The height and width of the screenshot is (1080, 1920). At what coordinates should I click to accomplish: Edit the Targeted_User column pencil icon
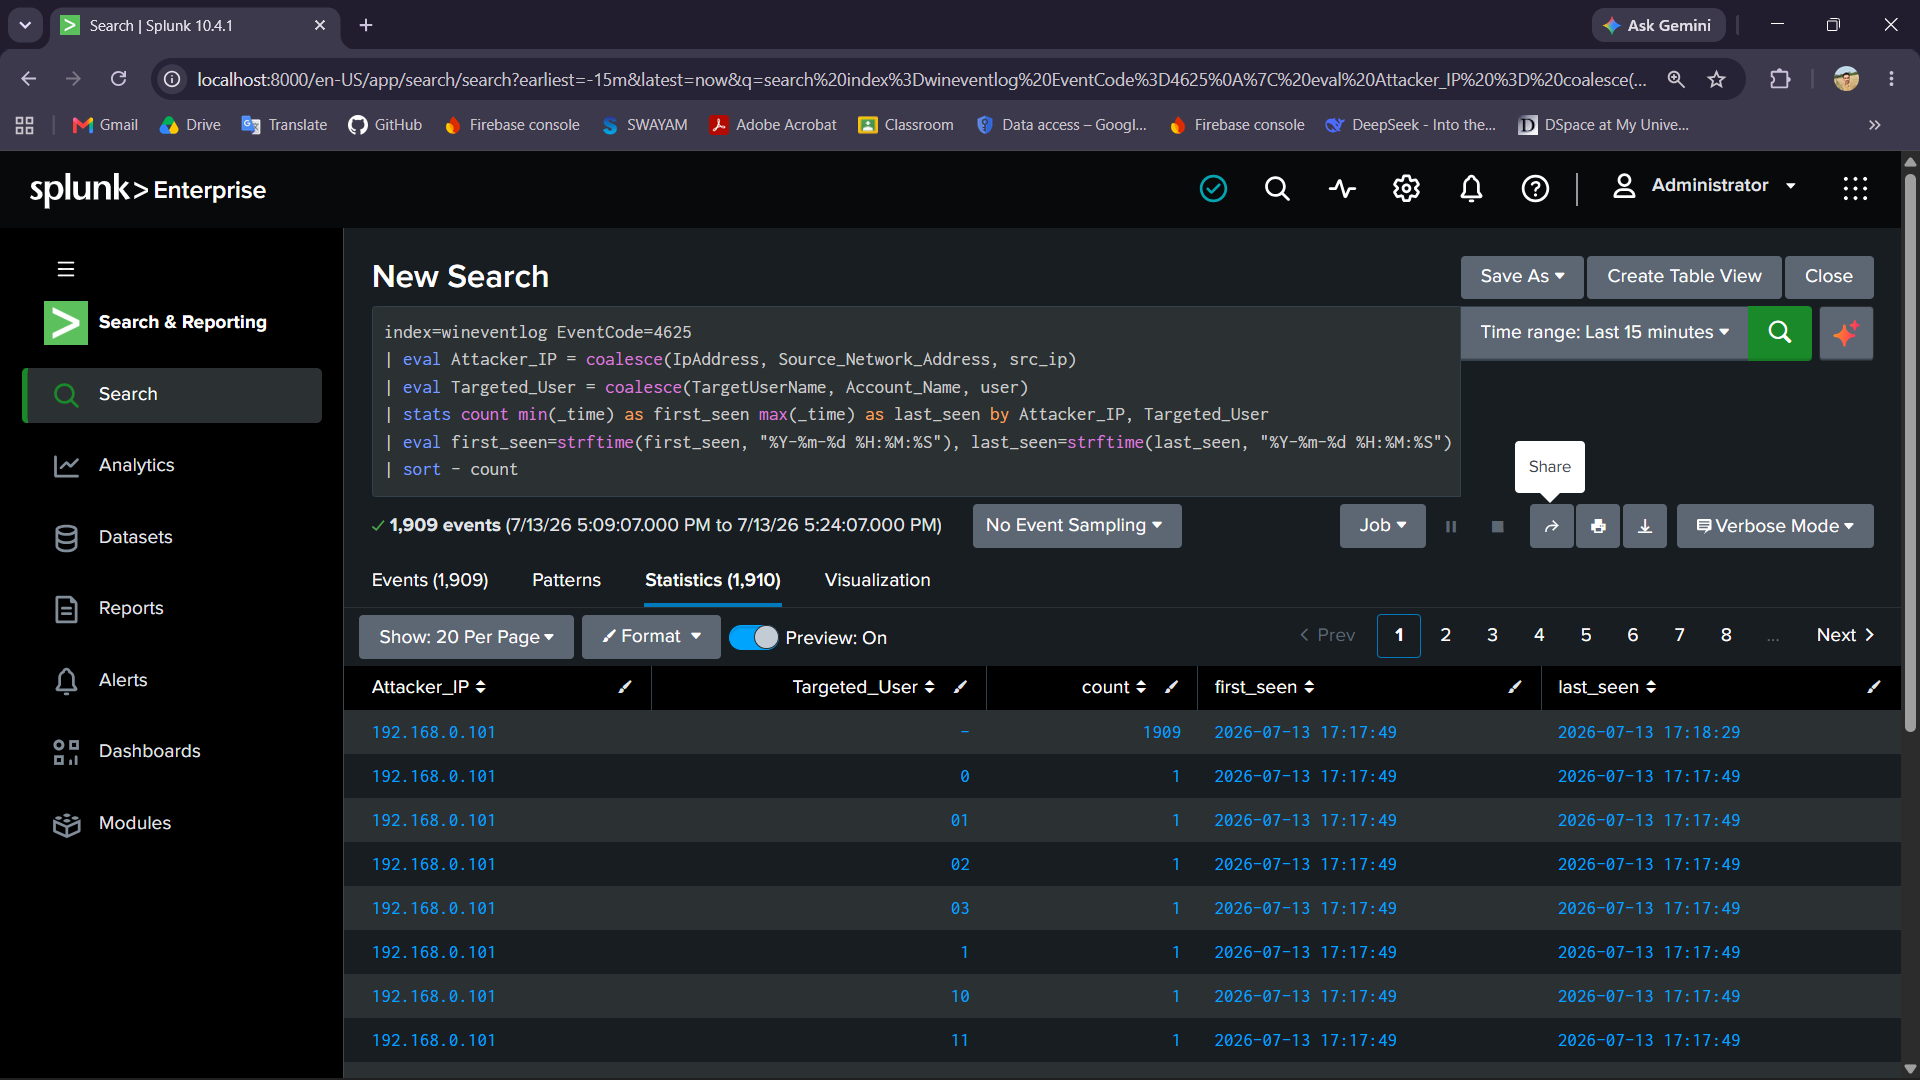tap(960, 687)
